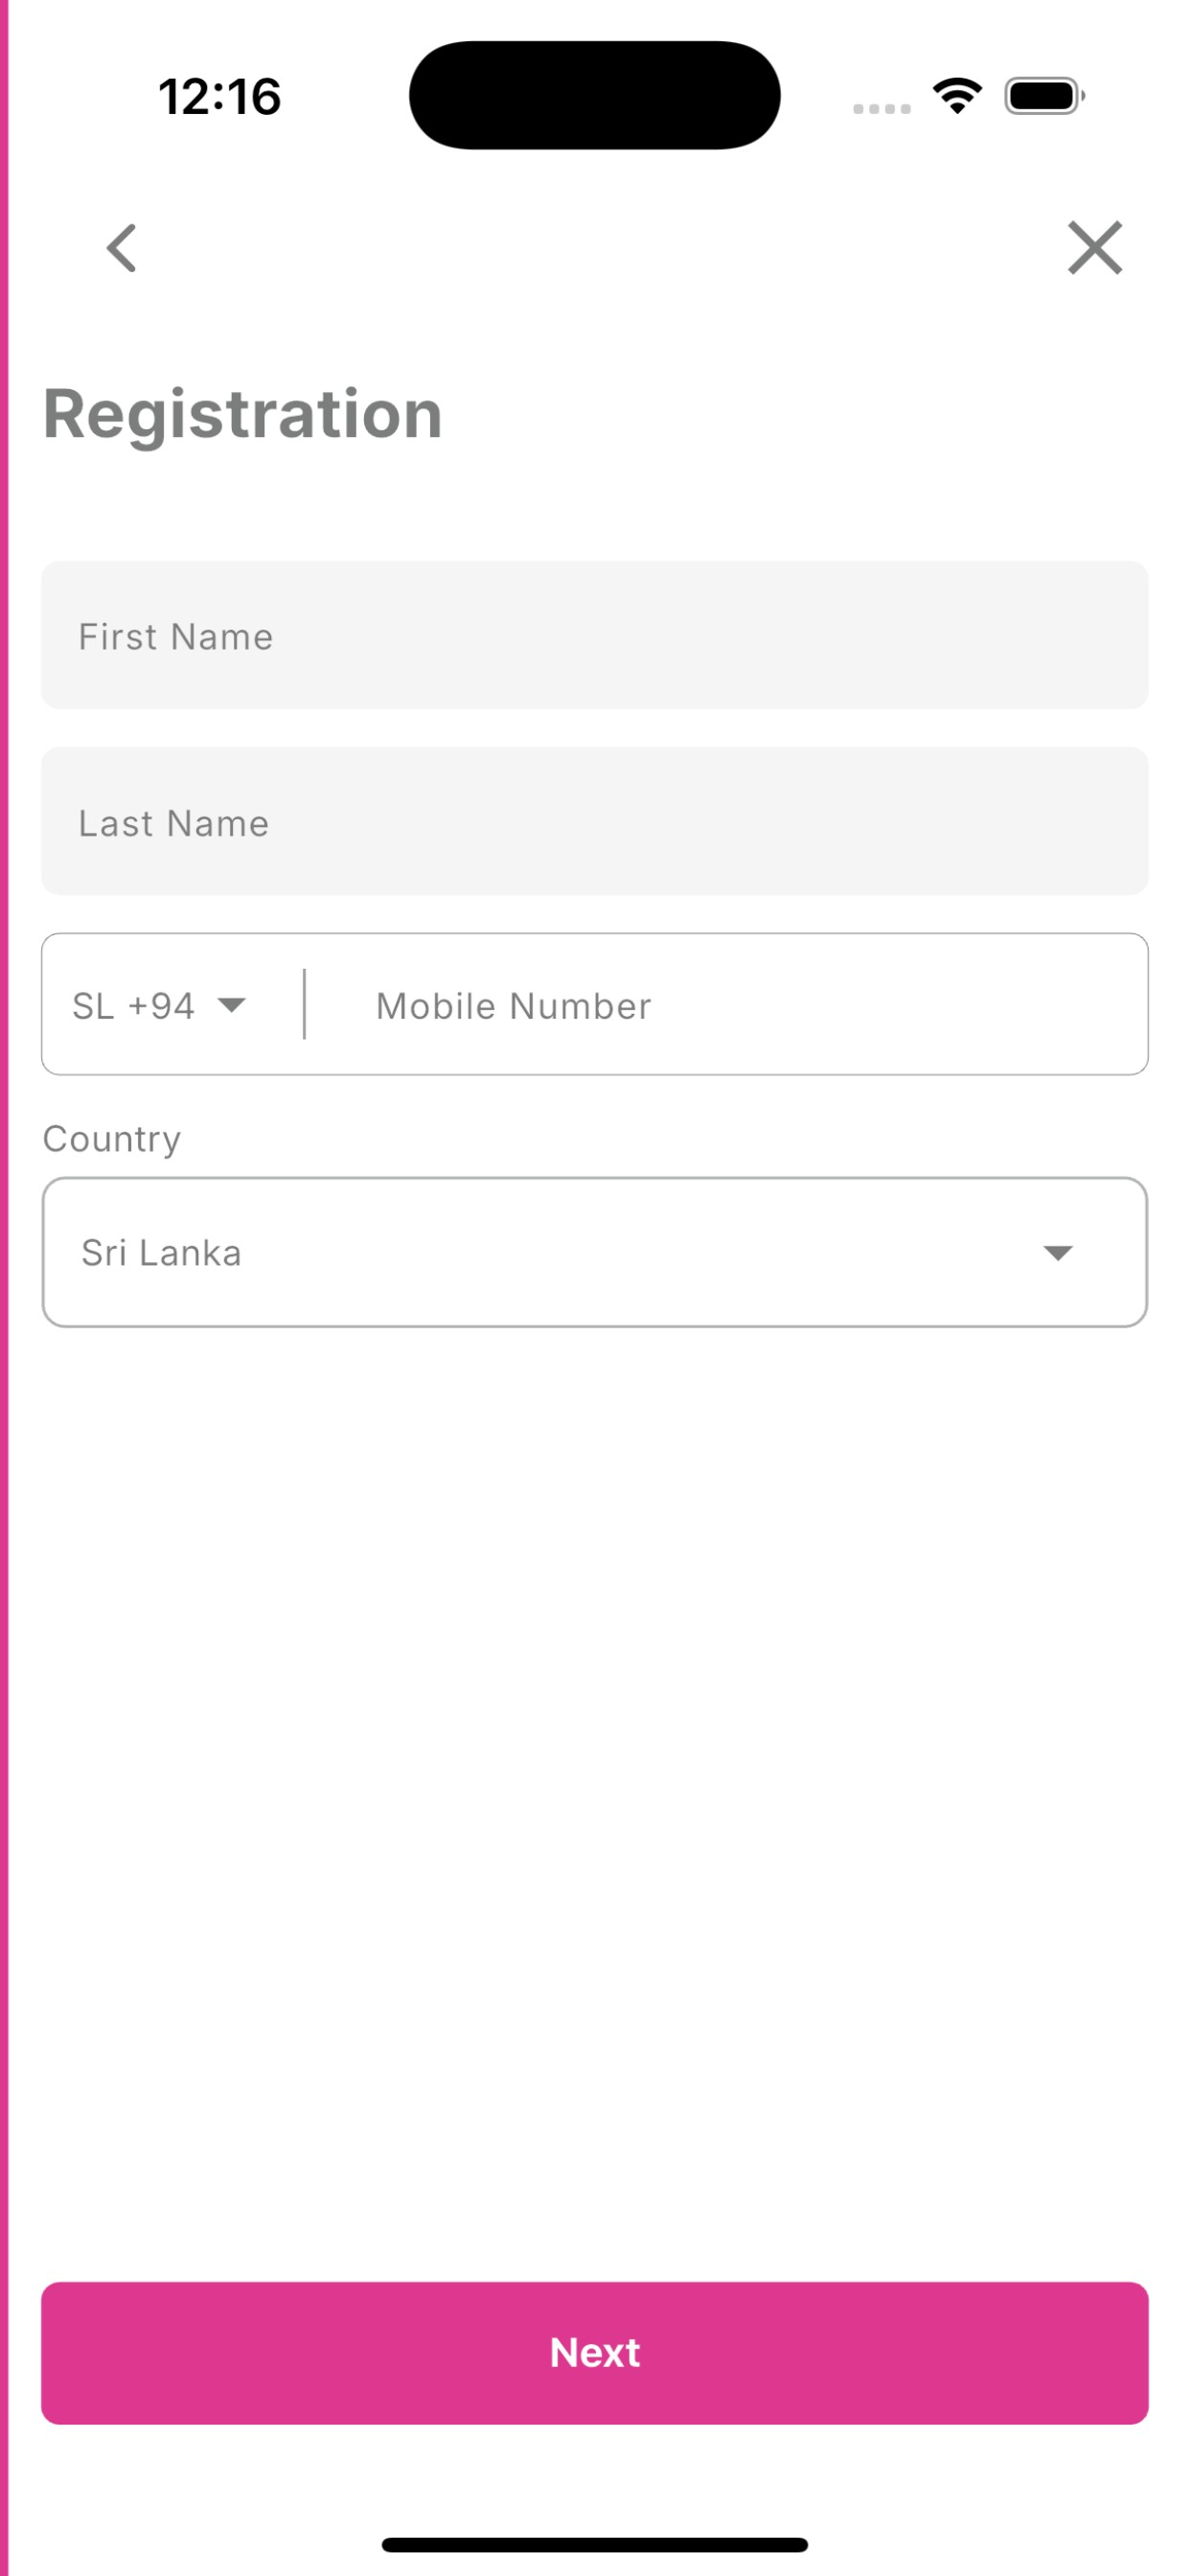Click the Country dropdown arrow
Image resolution: width=1190 pixels, height=2576 pixels.
pos(1057,1253)
